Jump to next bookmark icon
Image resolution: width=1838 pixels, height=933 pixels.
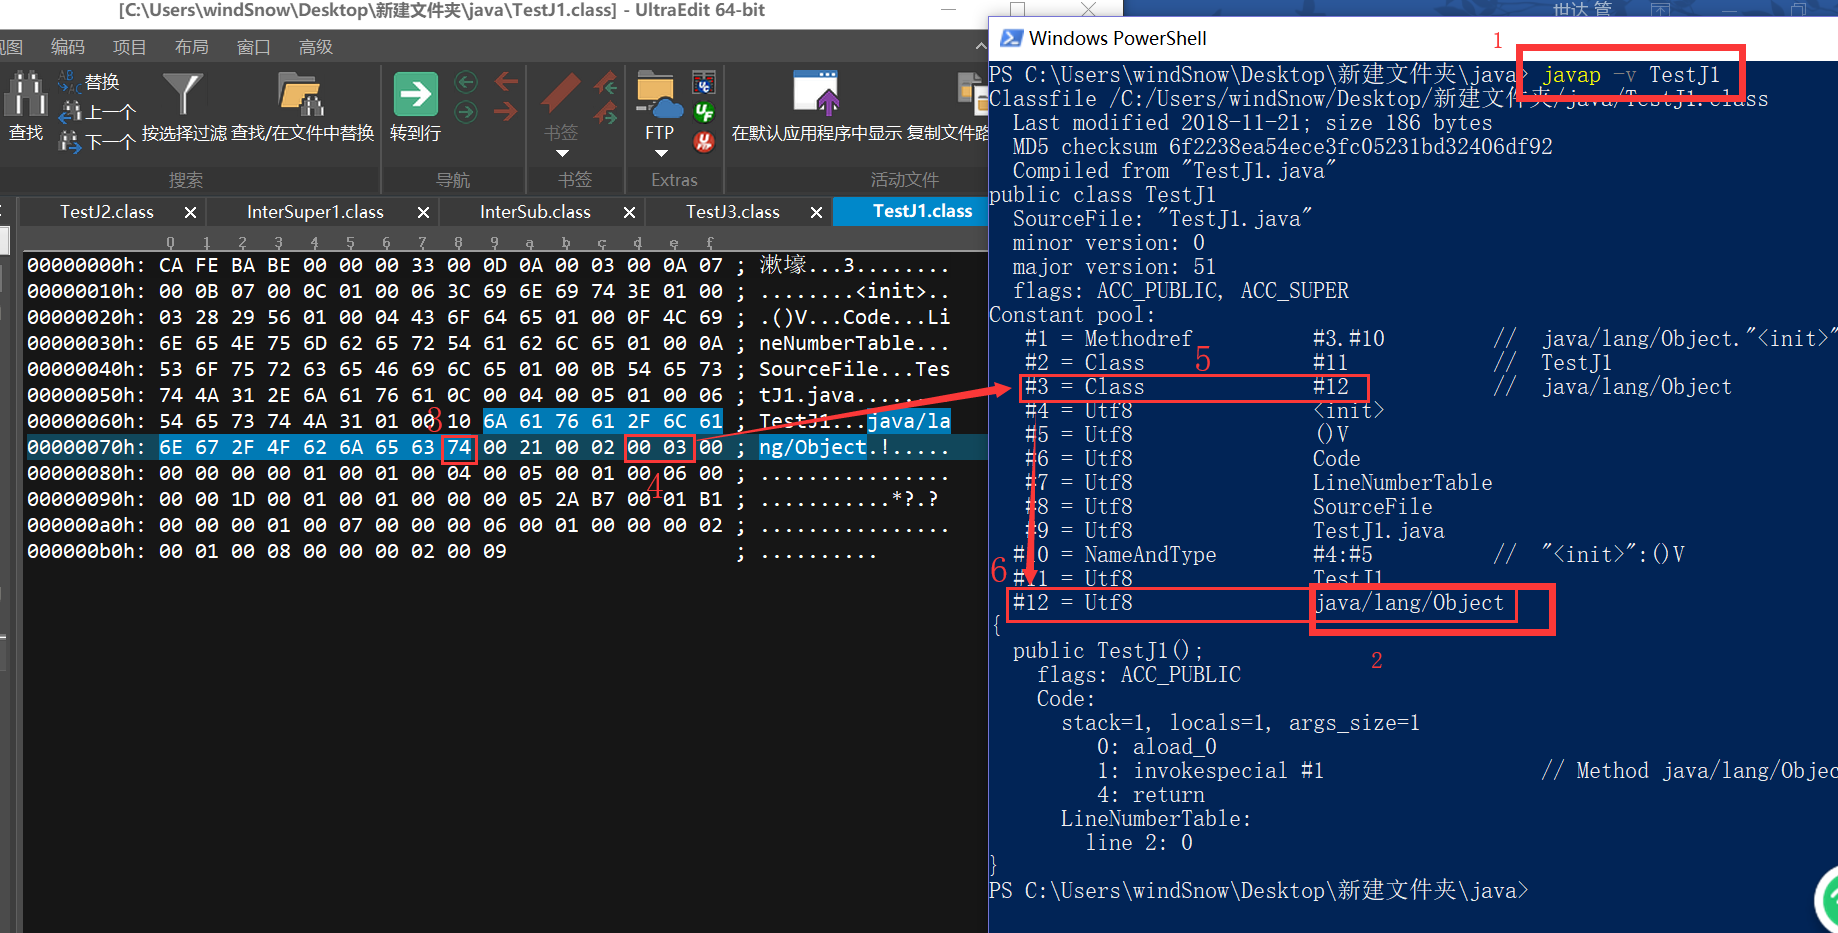[x=606, y=113]
